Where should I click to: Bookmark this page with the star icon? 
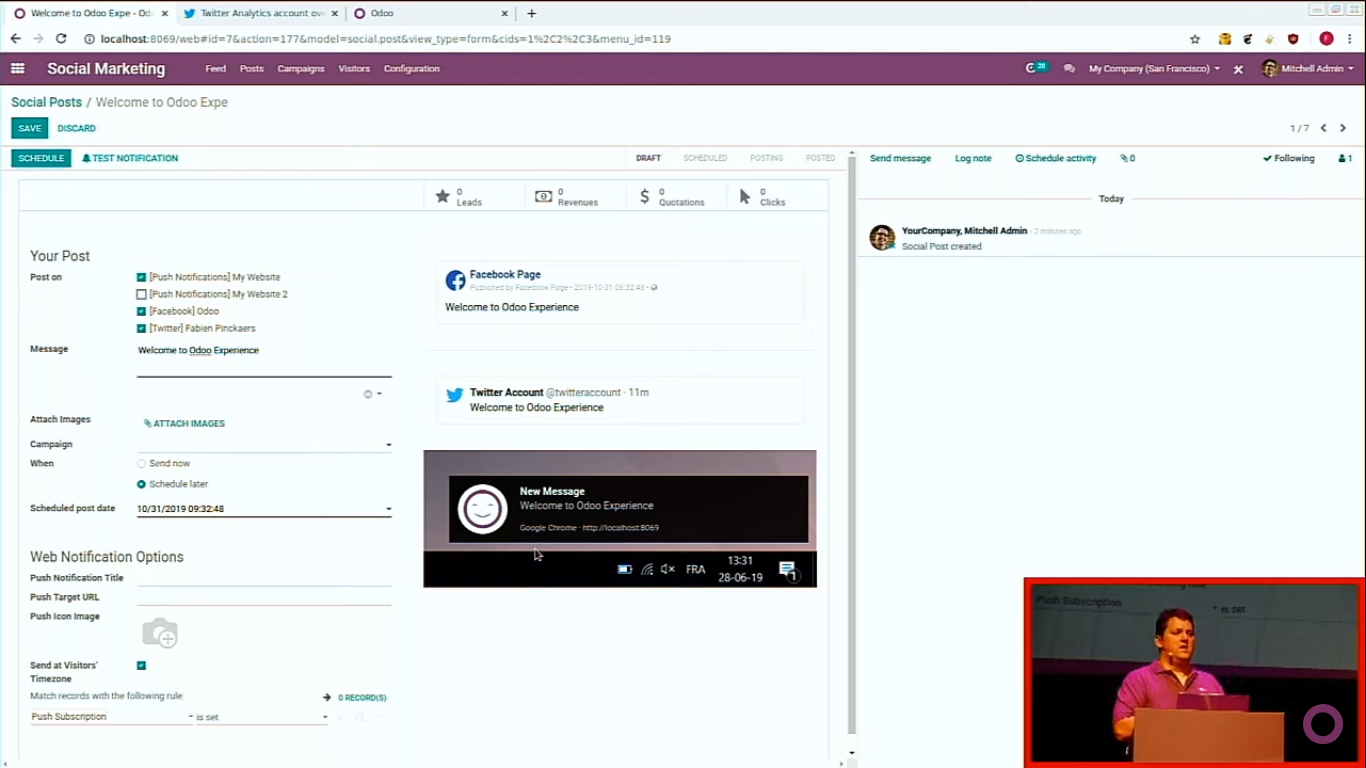pos(1195,39)
